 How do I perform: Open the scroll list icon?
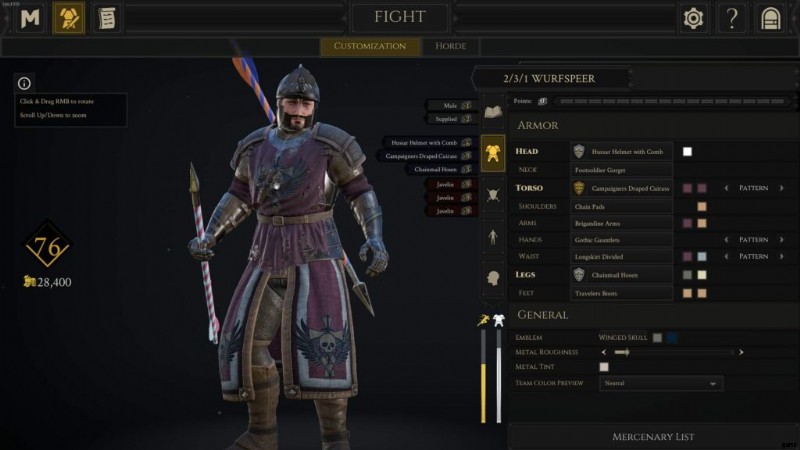pyautogui.click(x=107, y=18)
